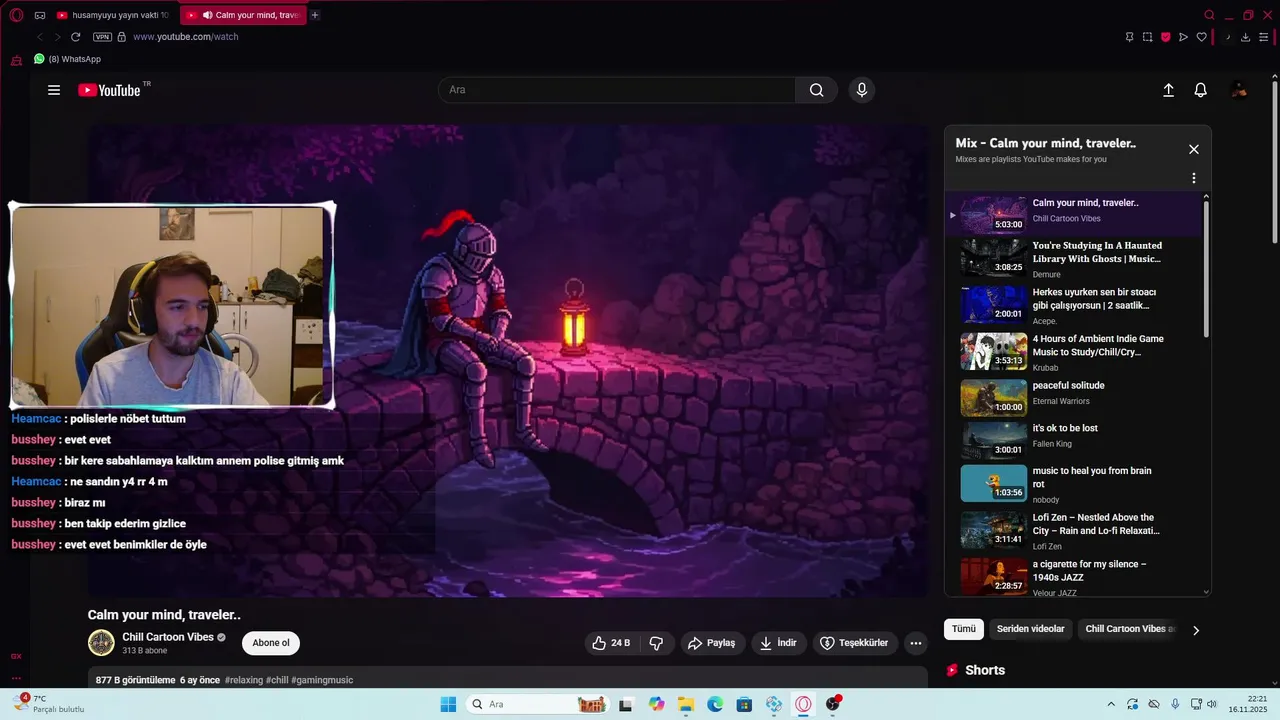
Task: Click the Teşekkürler thanks button
Action: point(855,643)
